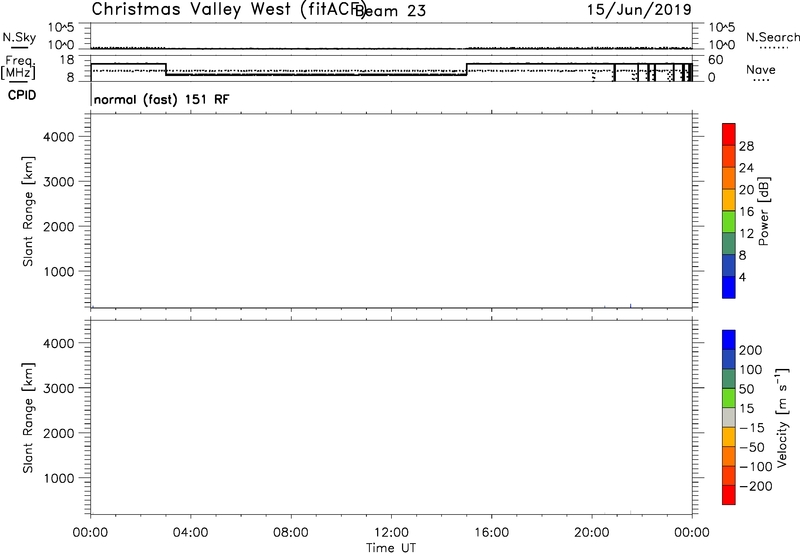
Task: Click the '20:00' time tick label
Action: [x=592, y=533]
